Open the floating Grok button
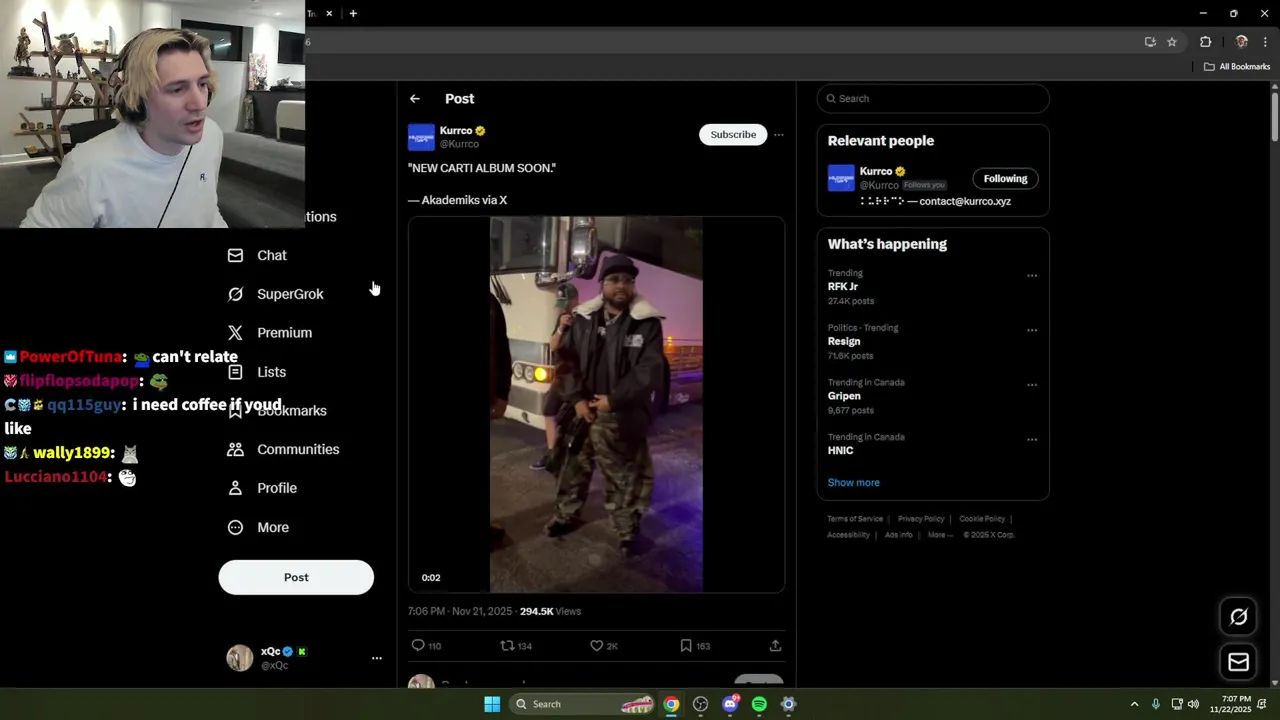This screenshot has height=720, width=1280. pos(1238,617)
